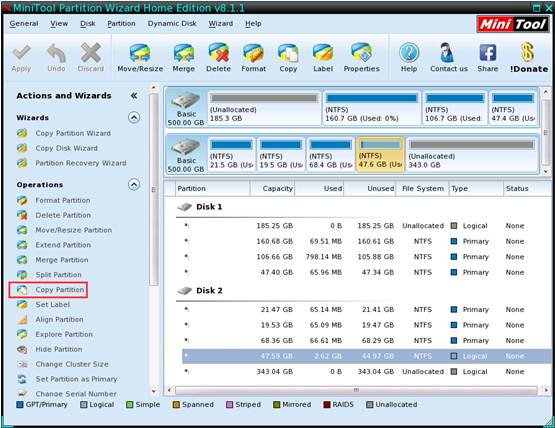Open the Help menu
The width and height of the screenshot is (555, 428).
[x=253, y=24]
